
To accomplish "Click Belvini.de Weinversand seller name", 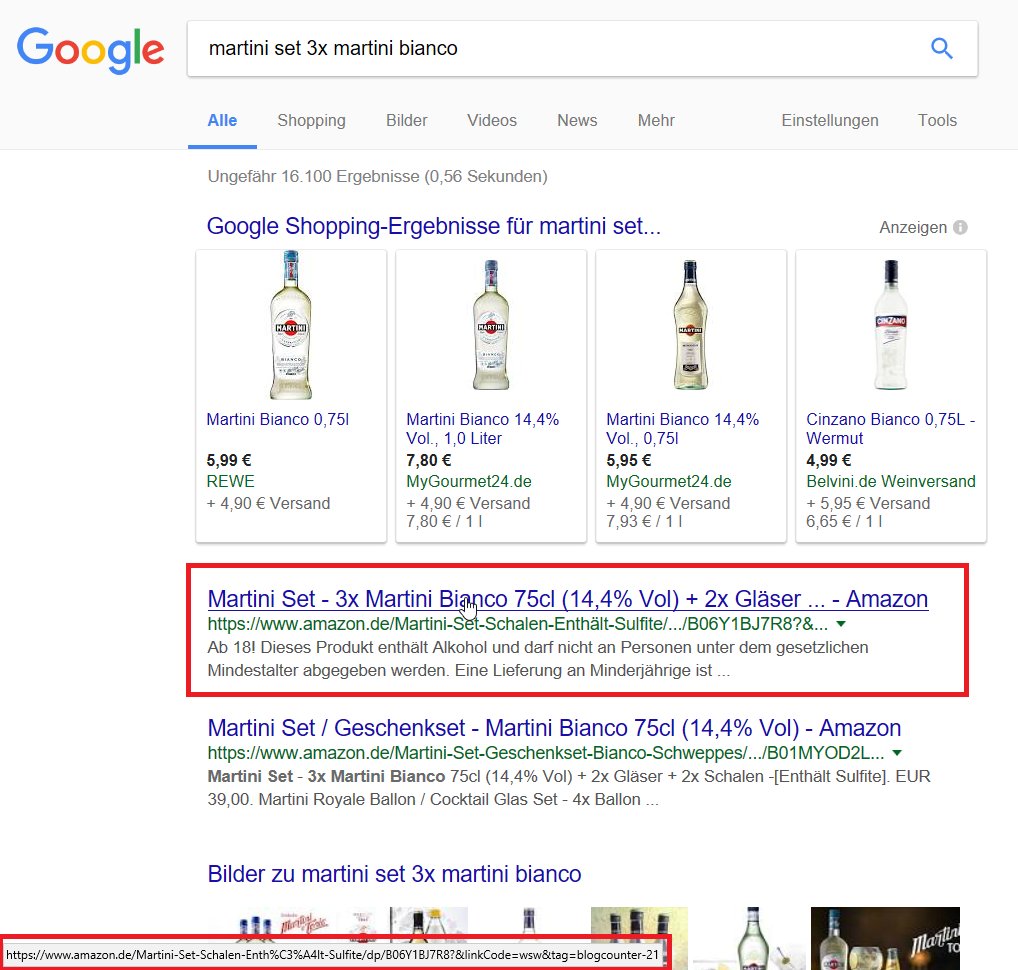I will tap(891, 481).
